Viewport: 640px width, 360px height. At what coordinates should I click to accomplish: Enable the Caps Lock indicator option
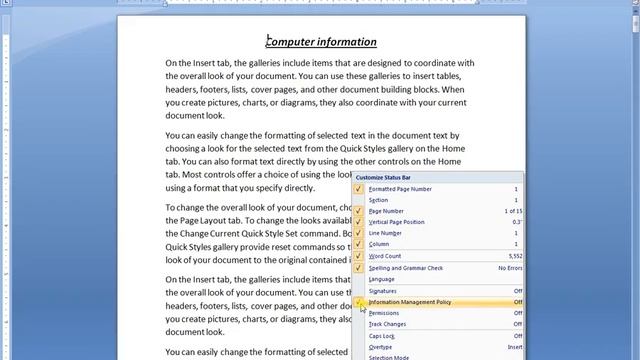[438, 336]
